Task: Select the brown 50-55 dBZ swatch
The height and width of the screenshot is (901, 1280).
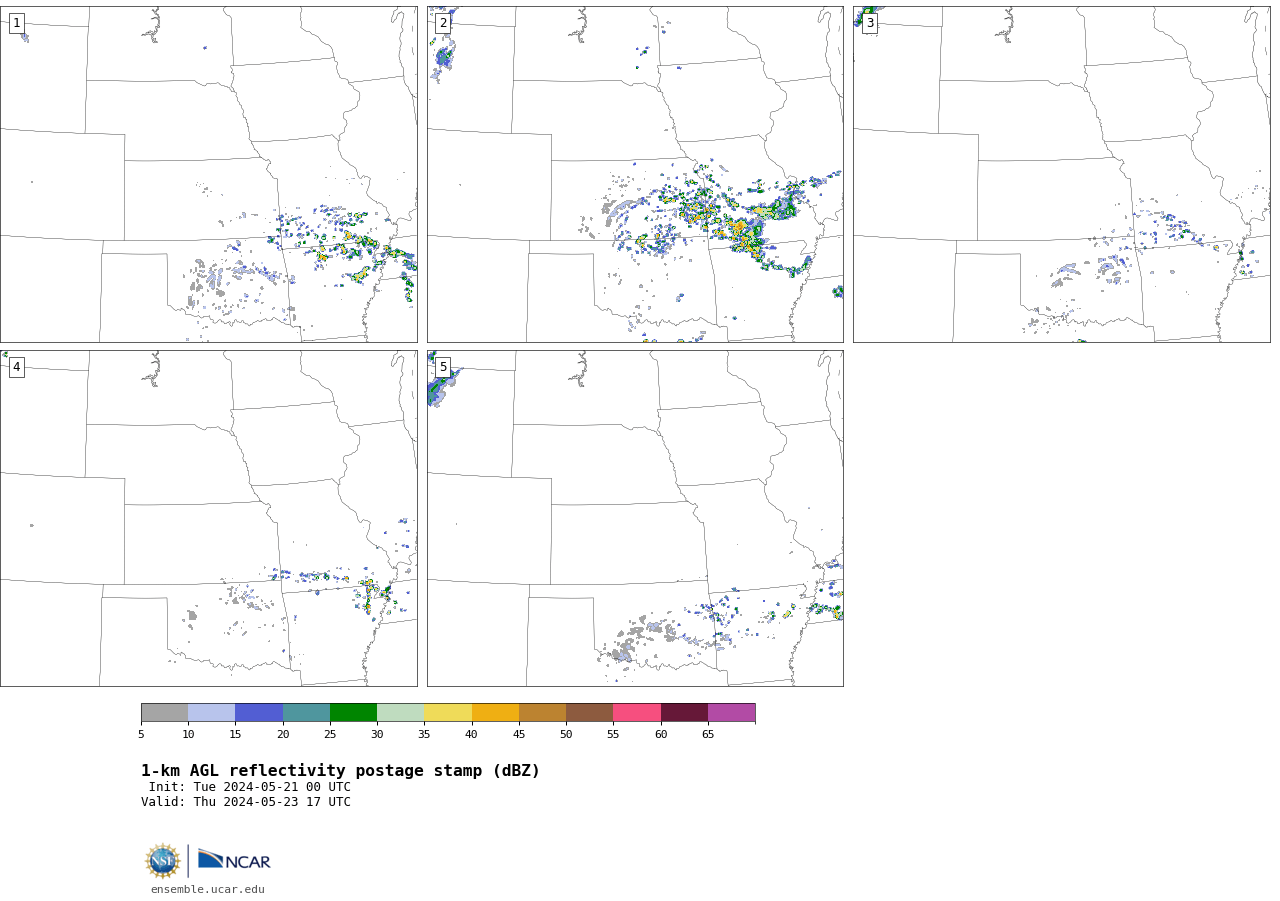Action: (589, 712)
